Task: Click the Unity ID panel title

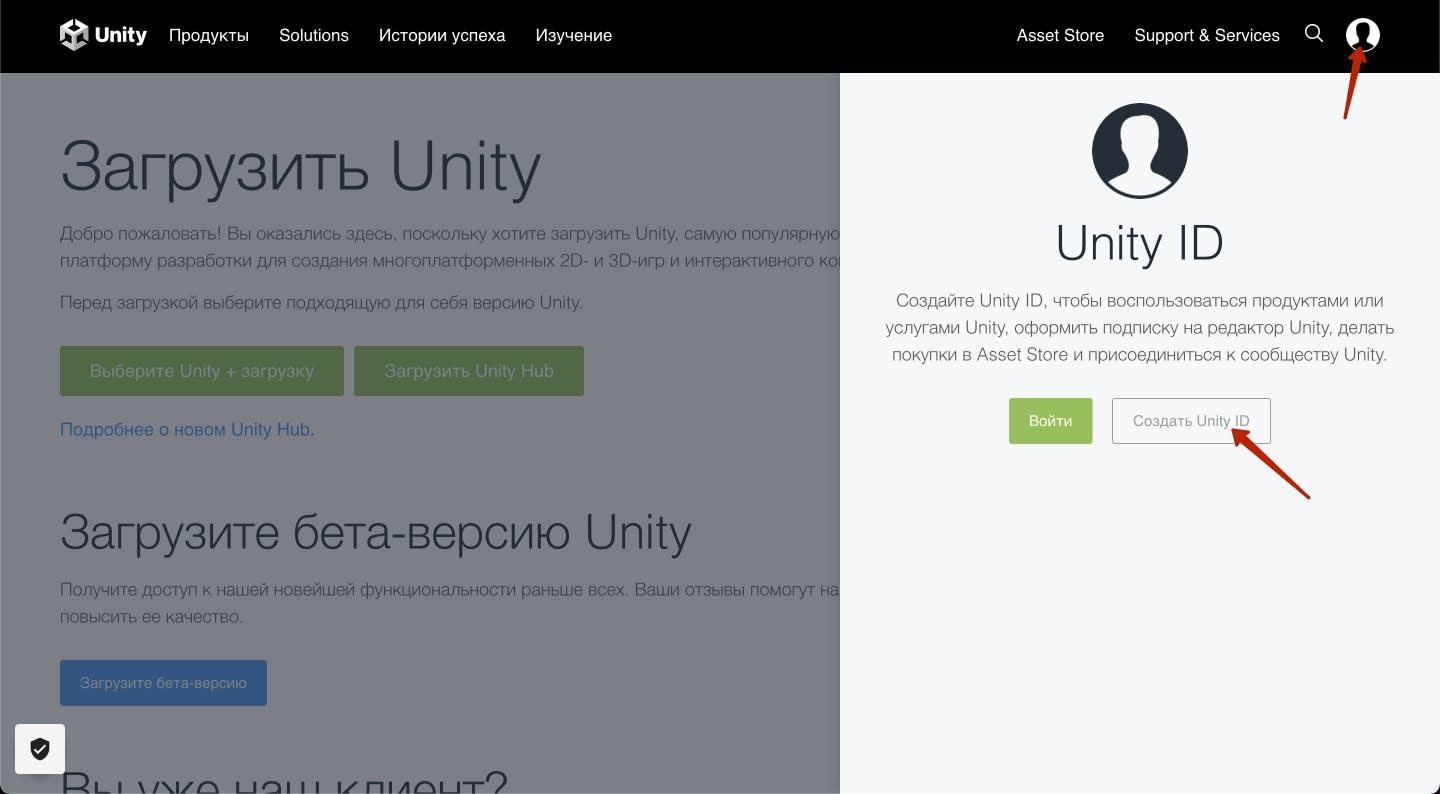Action: (1140, 243)
